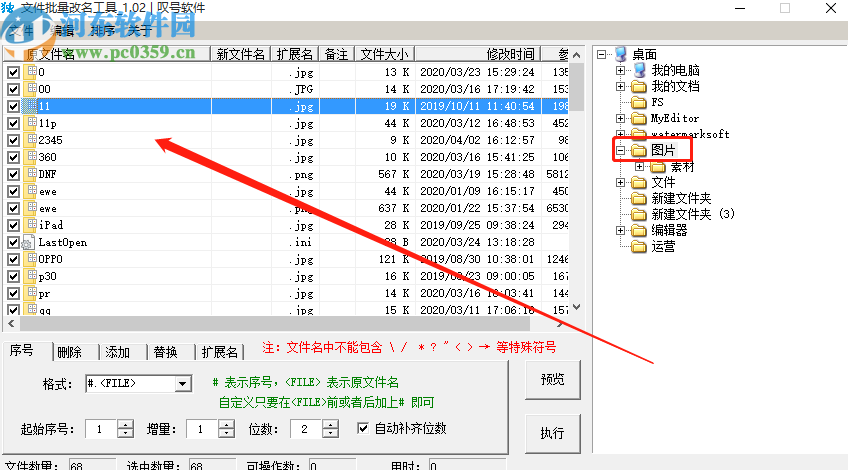Click the file icon for 360

(x=31, y=157)
